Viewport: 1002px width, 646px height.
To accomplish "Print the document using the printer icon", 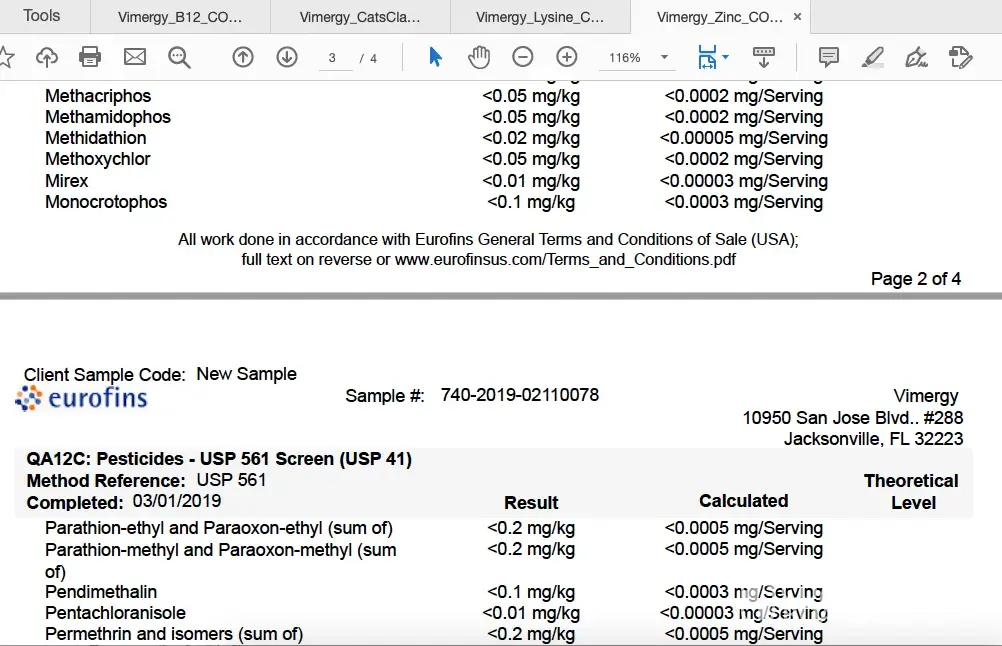I will point(90,57).
